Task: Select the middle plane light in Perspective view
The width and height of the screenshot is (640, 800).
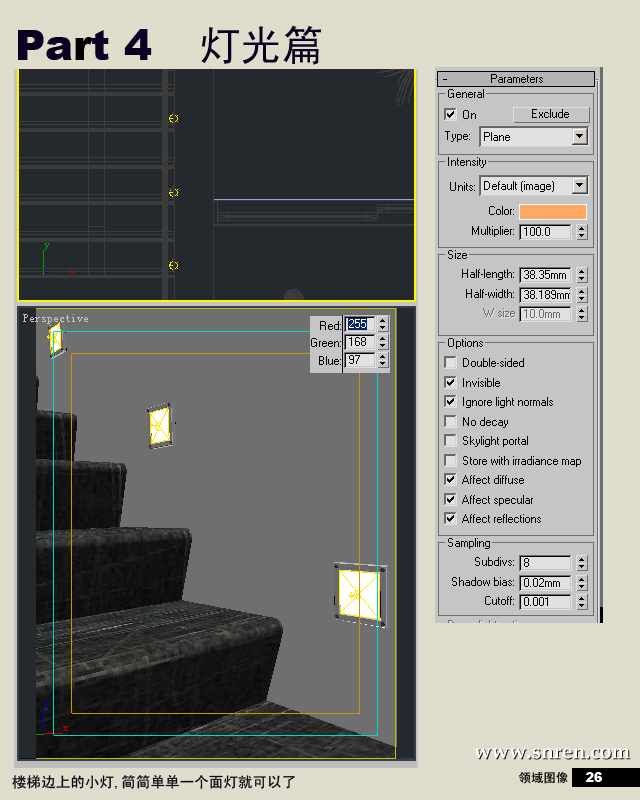Action: tap(159, 425)
